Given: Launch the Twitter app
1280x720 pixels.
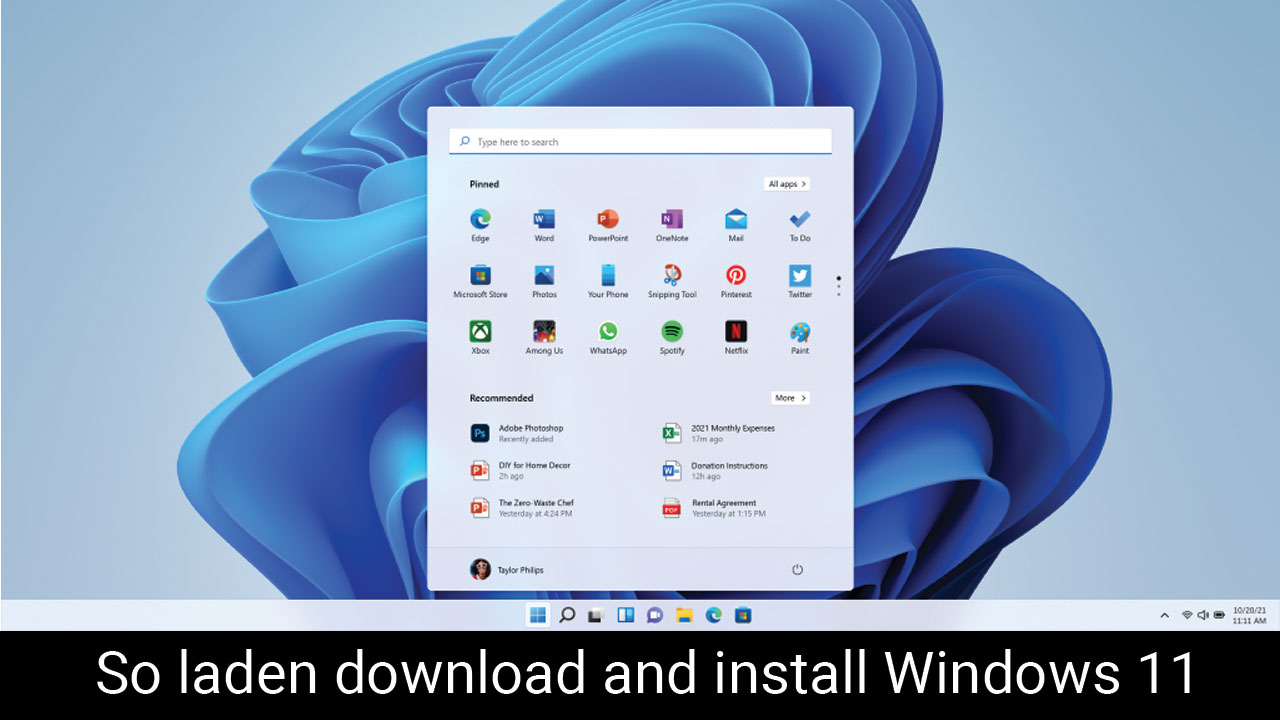Looking at the screenshot, I should point(800,281).
